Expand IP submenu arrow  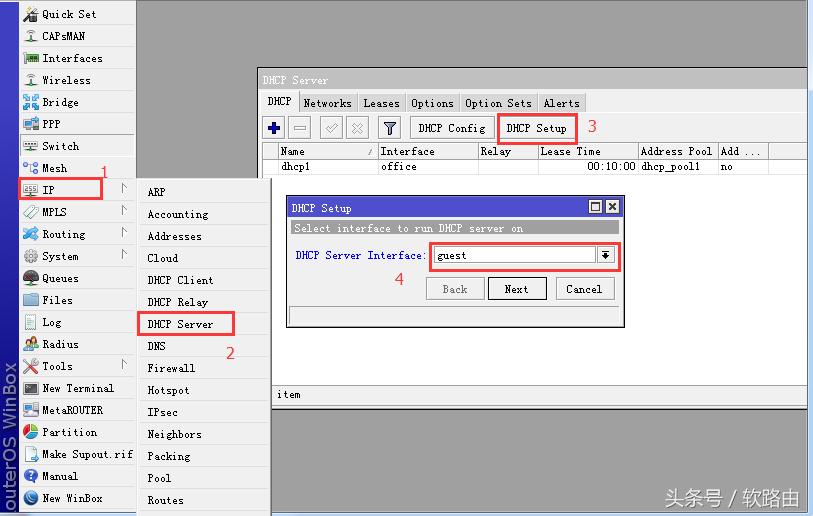pos(124,188)
